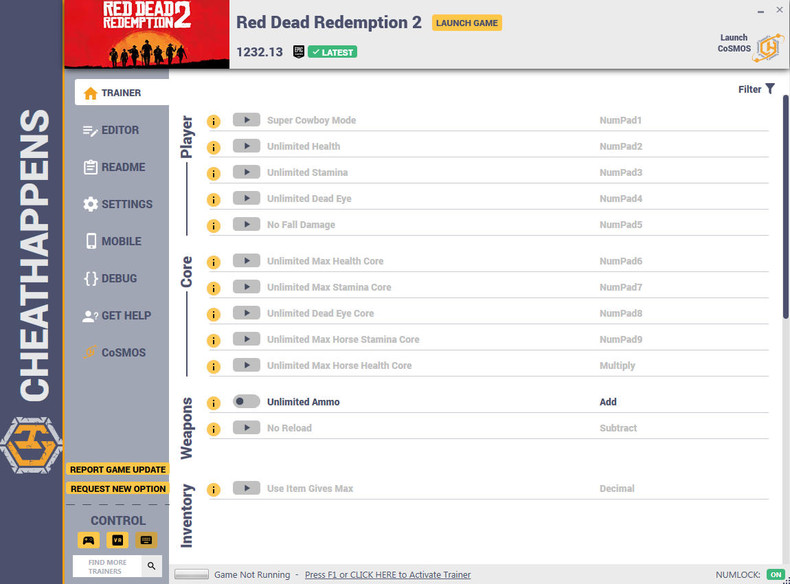Click the game status progress bar
Image resolution: width=790 pixels, height=584 pixels.
[x=191, y=574]
